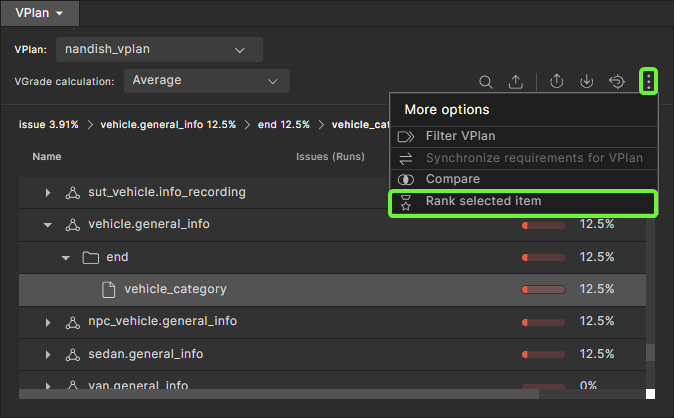Click the circular sync arrows toolbar icon
This screenshot has height=418, width=674.
(617, 82)
